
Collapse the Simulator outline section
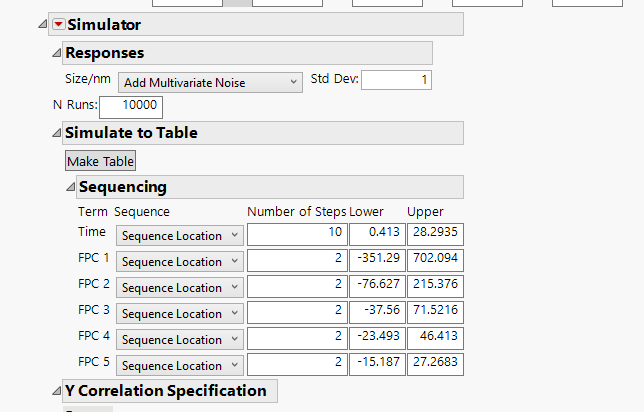point(43,25)
